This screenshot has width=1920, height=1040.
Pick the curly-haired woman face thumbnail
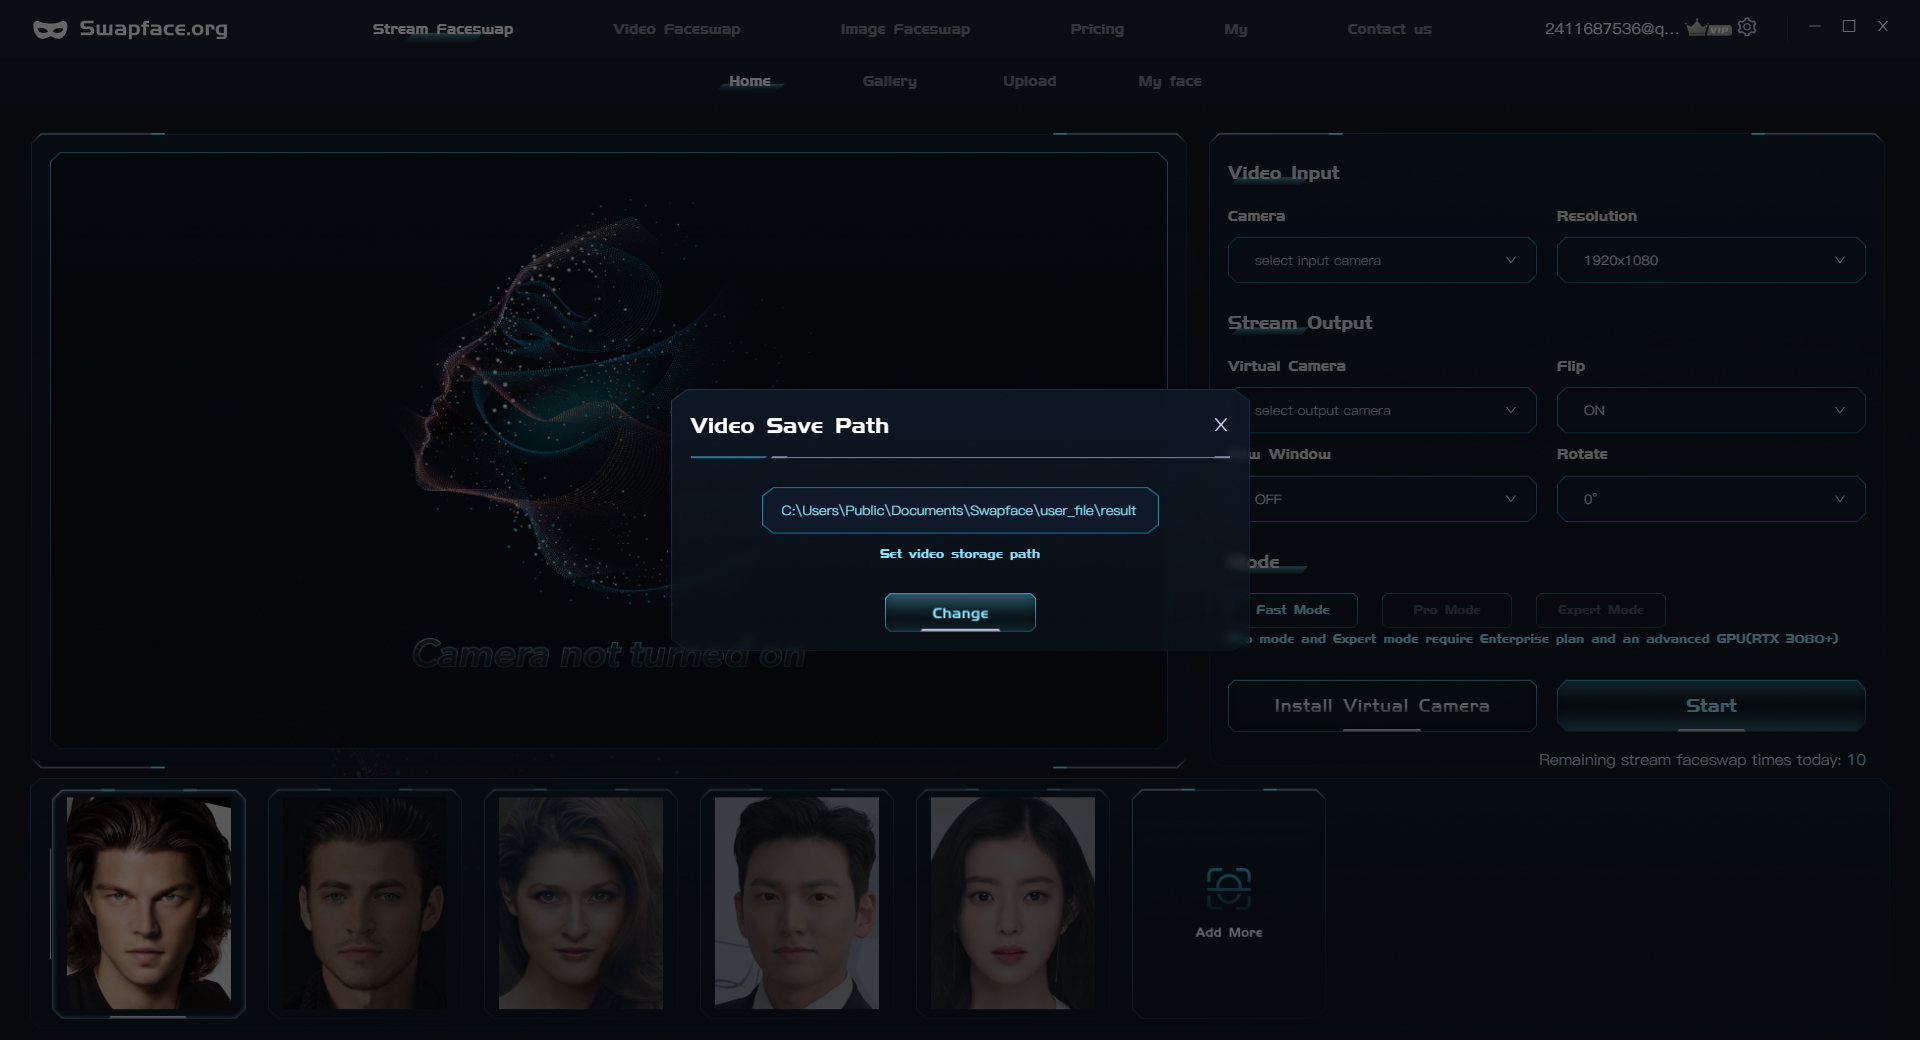click(580, 903)
